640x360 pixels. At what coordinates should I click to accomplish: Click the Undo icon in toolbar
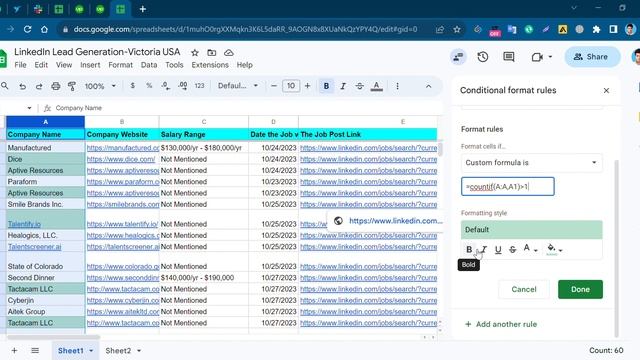point(22,86)
